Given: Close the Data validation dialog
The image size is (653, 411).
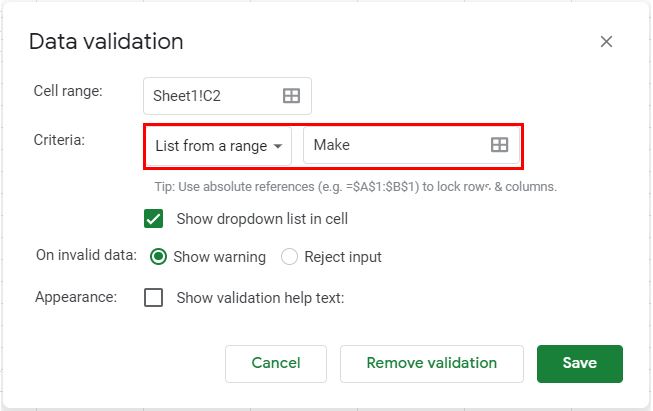Looking at the screenshot, I should [606, 42].
